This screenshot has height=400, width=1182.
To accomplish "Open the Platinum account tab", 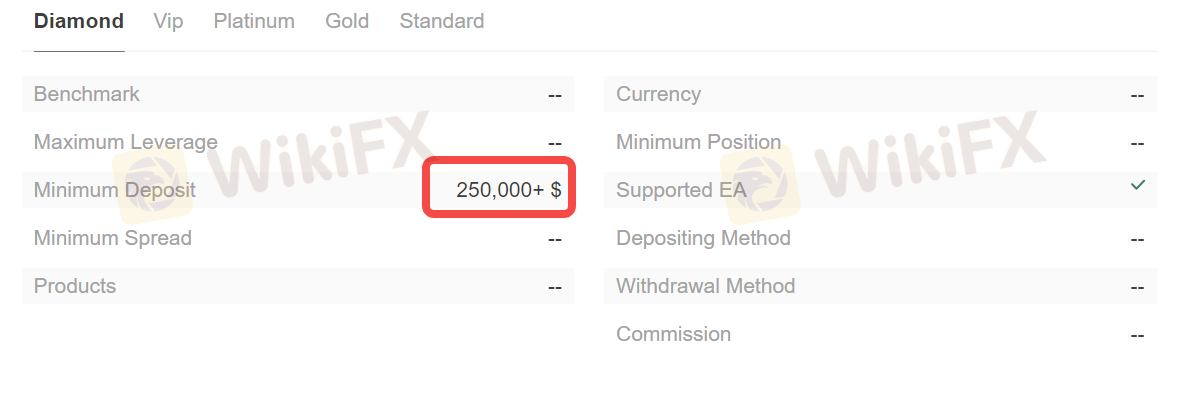I will (x=254, y=21).
